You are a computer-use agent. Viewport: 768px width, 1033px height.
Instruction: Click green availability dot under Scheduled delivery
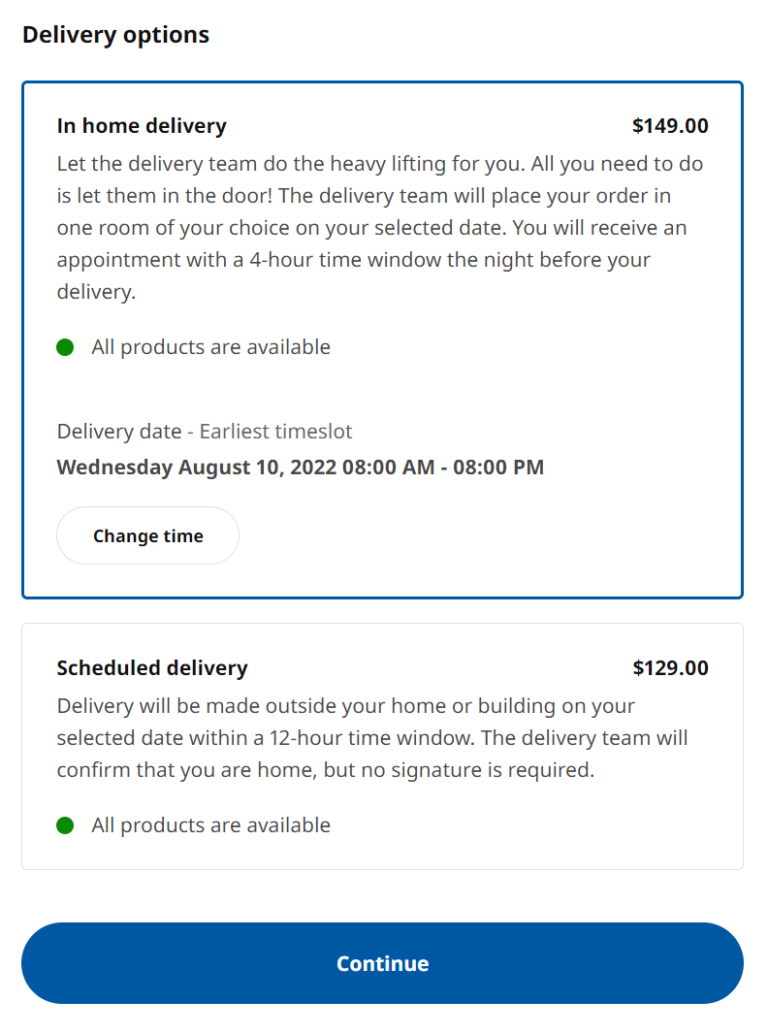pos(65,826)
